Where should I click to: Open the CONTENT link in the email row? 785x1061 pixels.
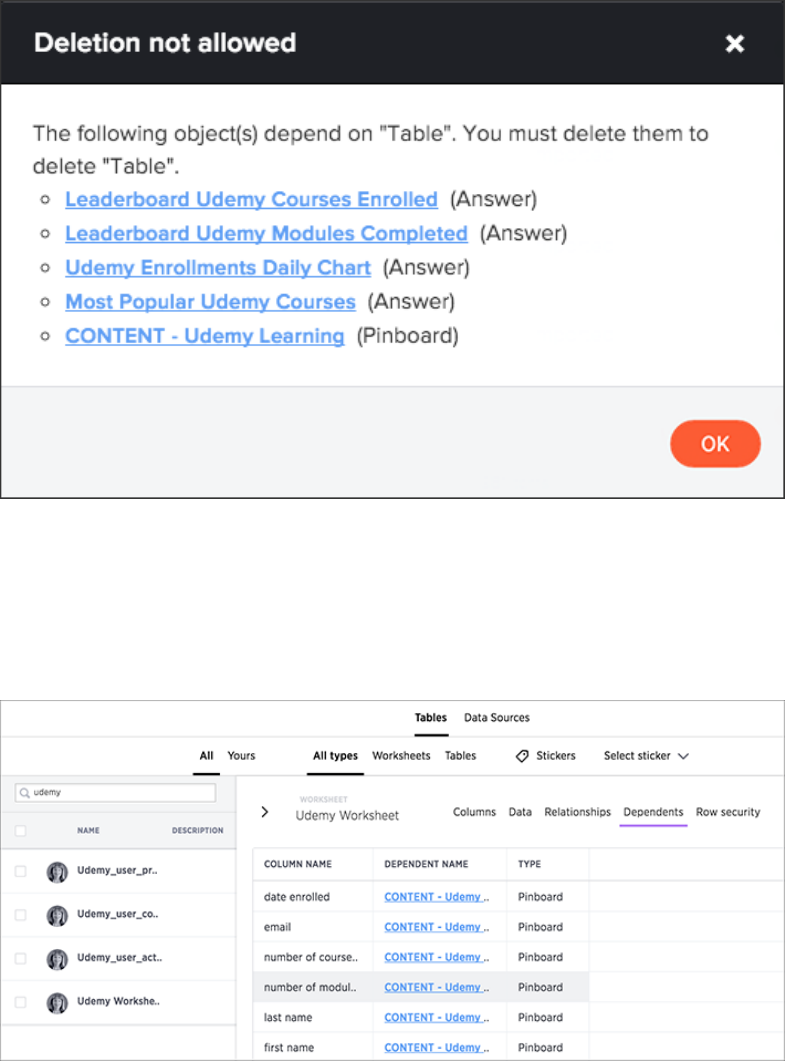point(433,927)
